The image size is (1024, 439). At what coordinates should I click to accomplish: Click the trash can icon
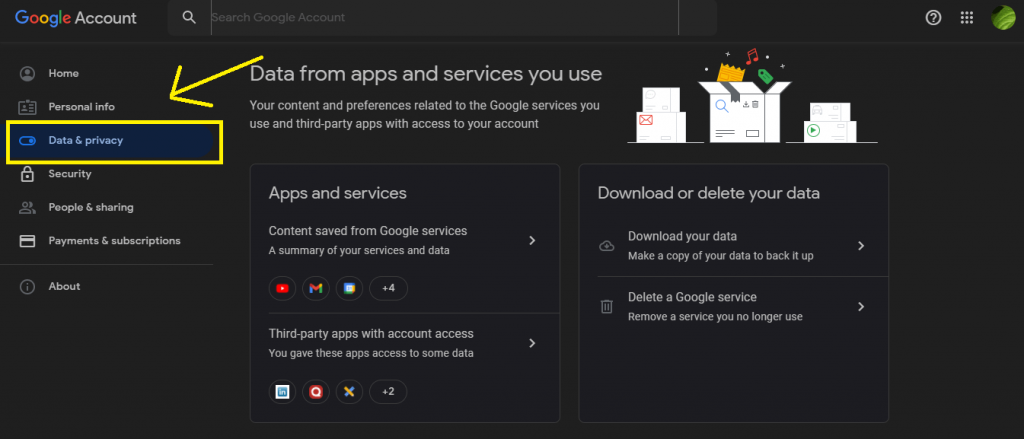coord(607,306)
